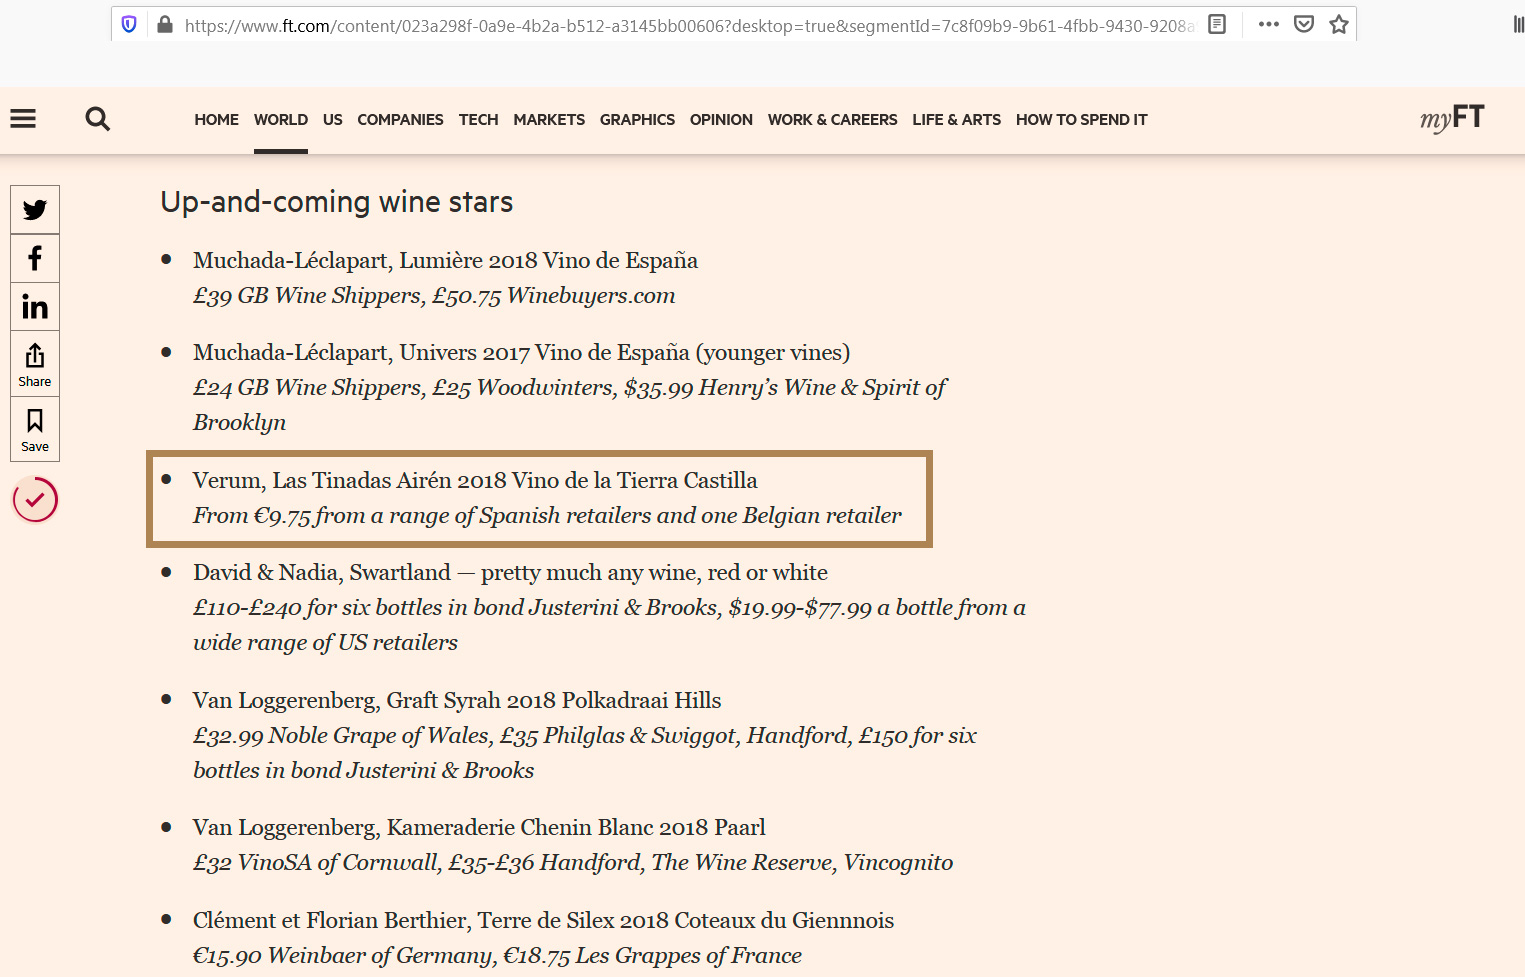This screenshot has height=977, width=1525.
Task: Share article on Facebook
Action: (x=35, y=258)
